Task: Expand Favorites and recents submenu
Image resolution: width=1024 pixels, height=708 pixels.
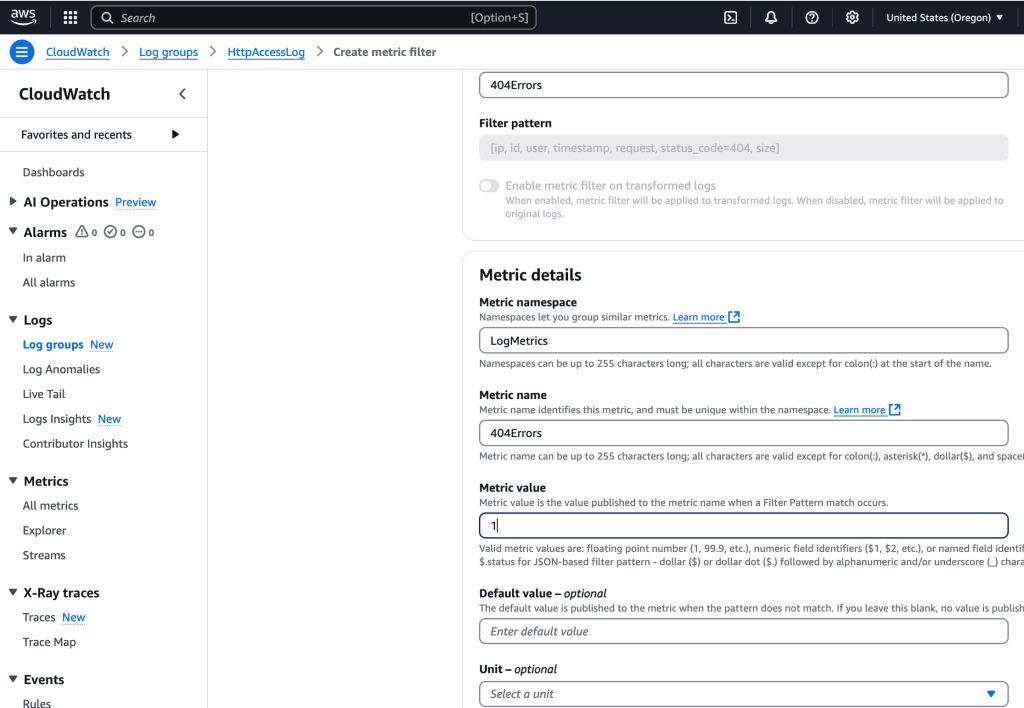Action: [x=176, y=135]
